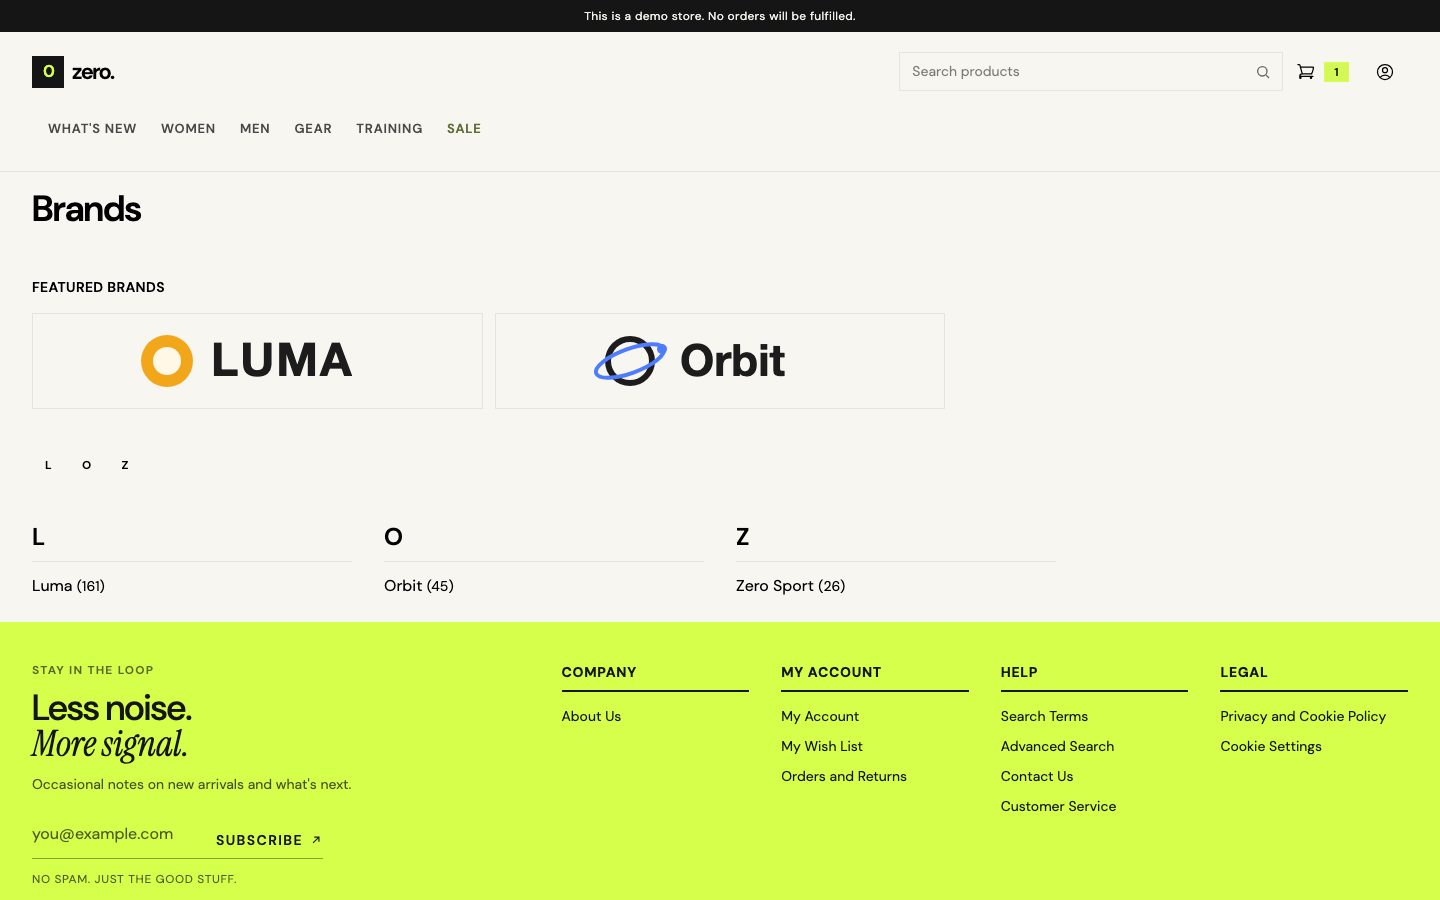Click the zero. store logo
1440x900 pixels.
[x=73, y=72]
